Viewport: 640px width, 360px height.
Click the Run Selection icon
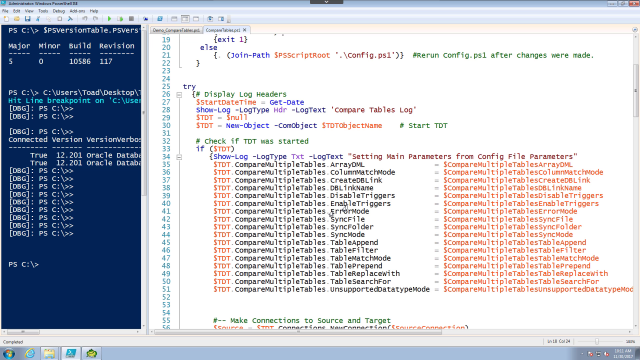[x=120, y=19]
